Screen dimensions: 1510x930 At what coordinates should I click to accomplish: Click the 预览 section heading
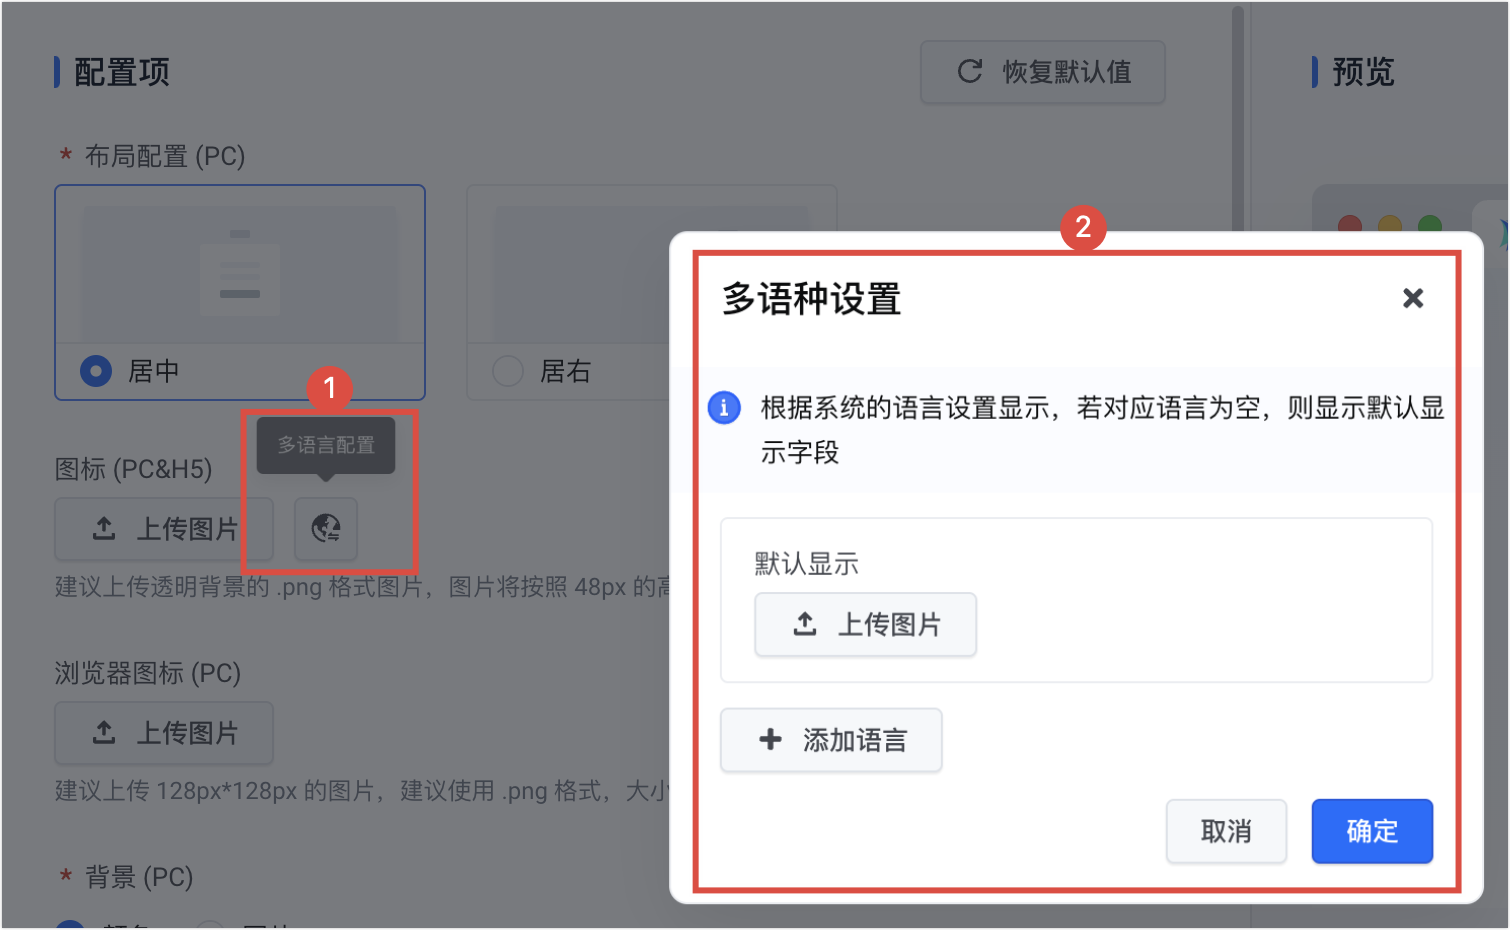[x=1363, y=72]
